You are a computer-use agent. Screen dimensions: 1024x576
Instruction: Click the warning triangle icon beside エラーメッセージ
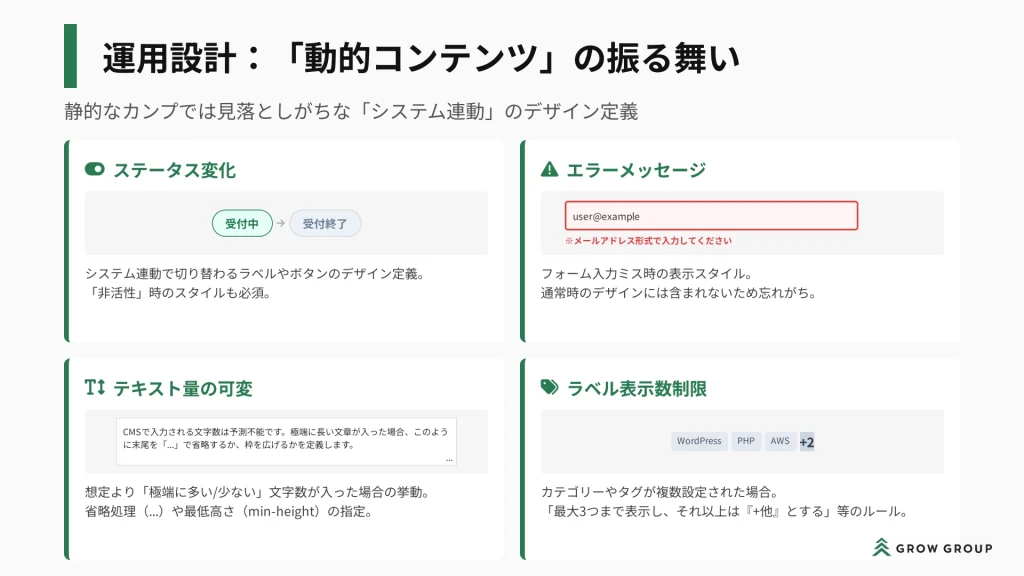[549, 169]
